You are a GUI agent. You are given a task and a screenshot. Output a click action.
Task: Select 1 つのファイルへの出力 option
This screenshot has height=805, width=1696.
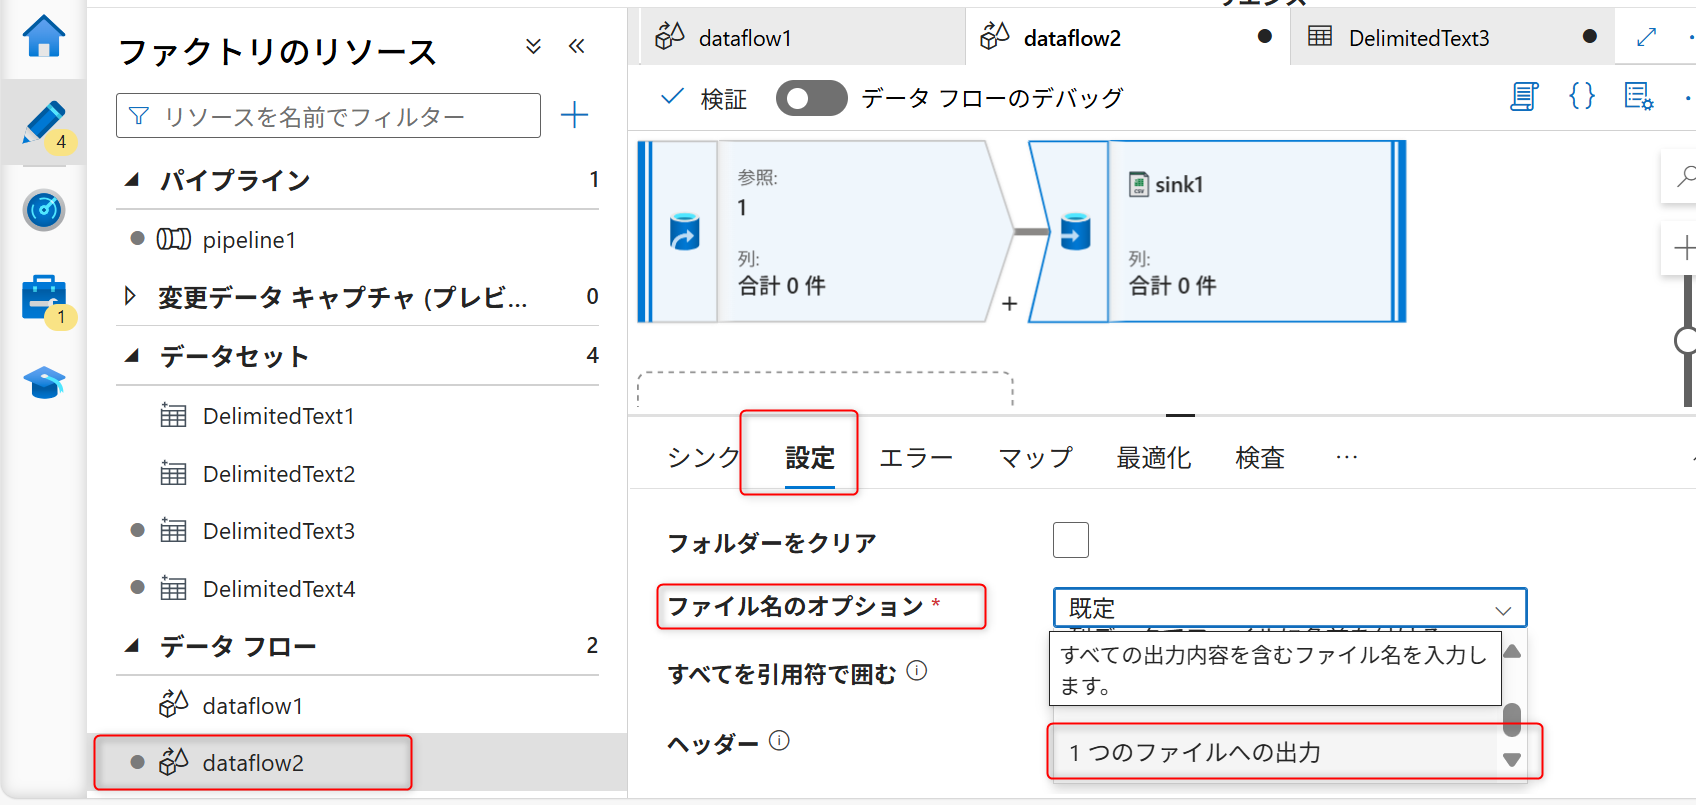[x=1275, y=752]
